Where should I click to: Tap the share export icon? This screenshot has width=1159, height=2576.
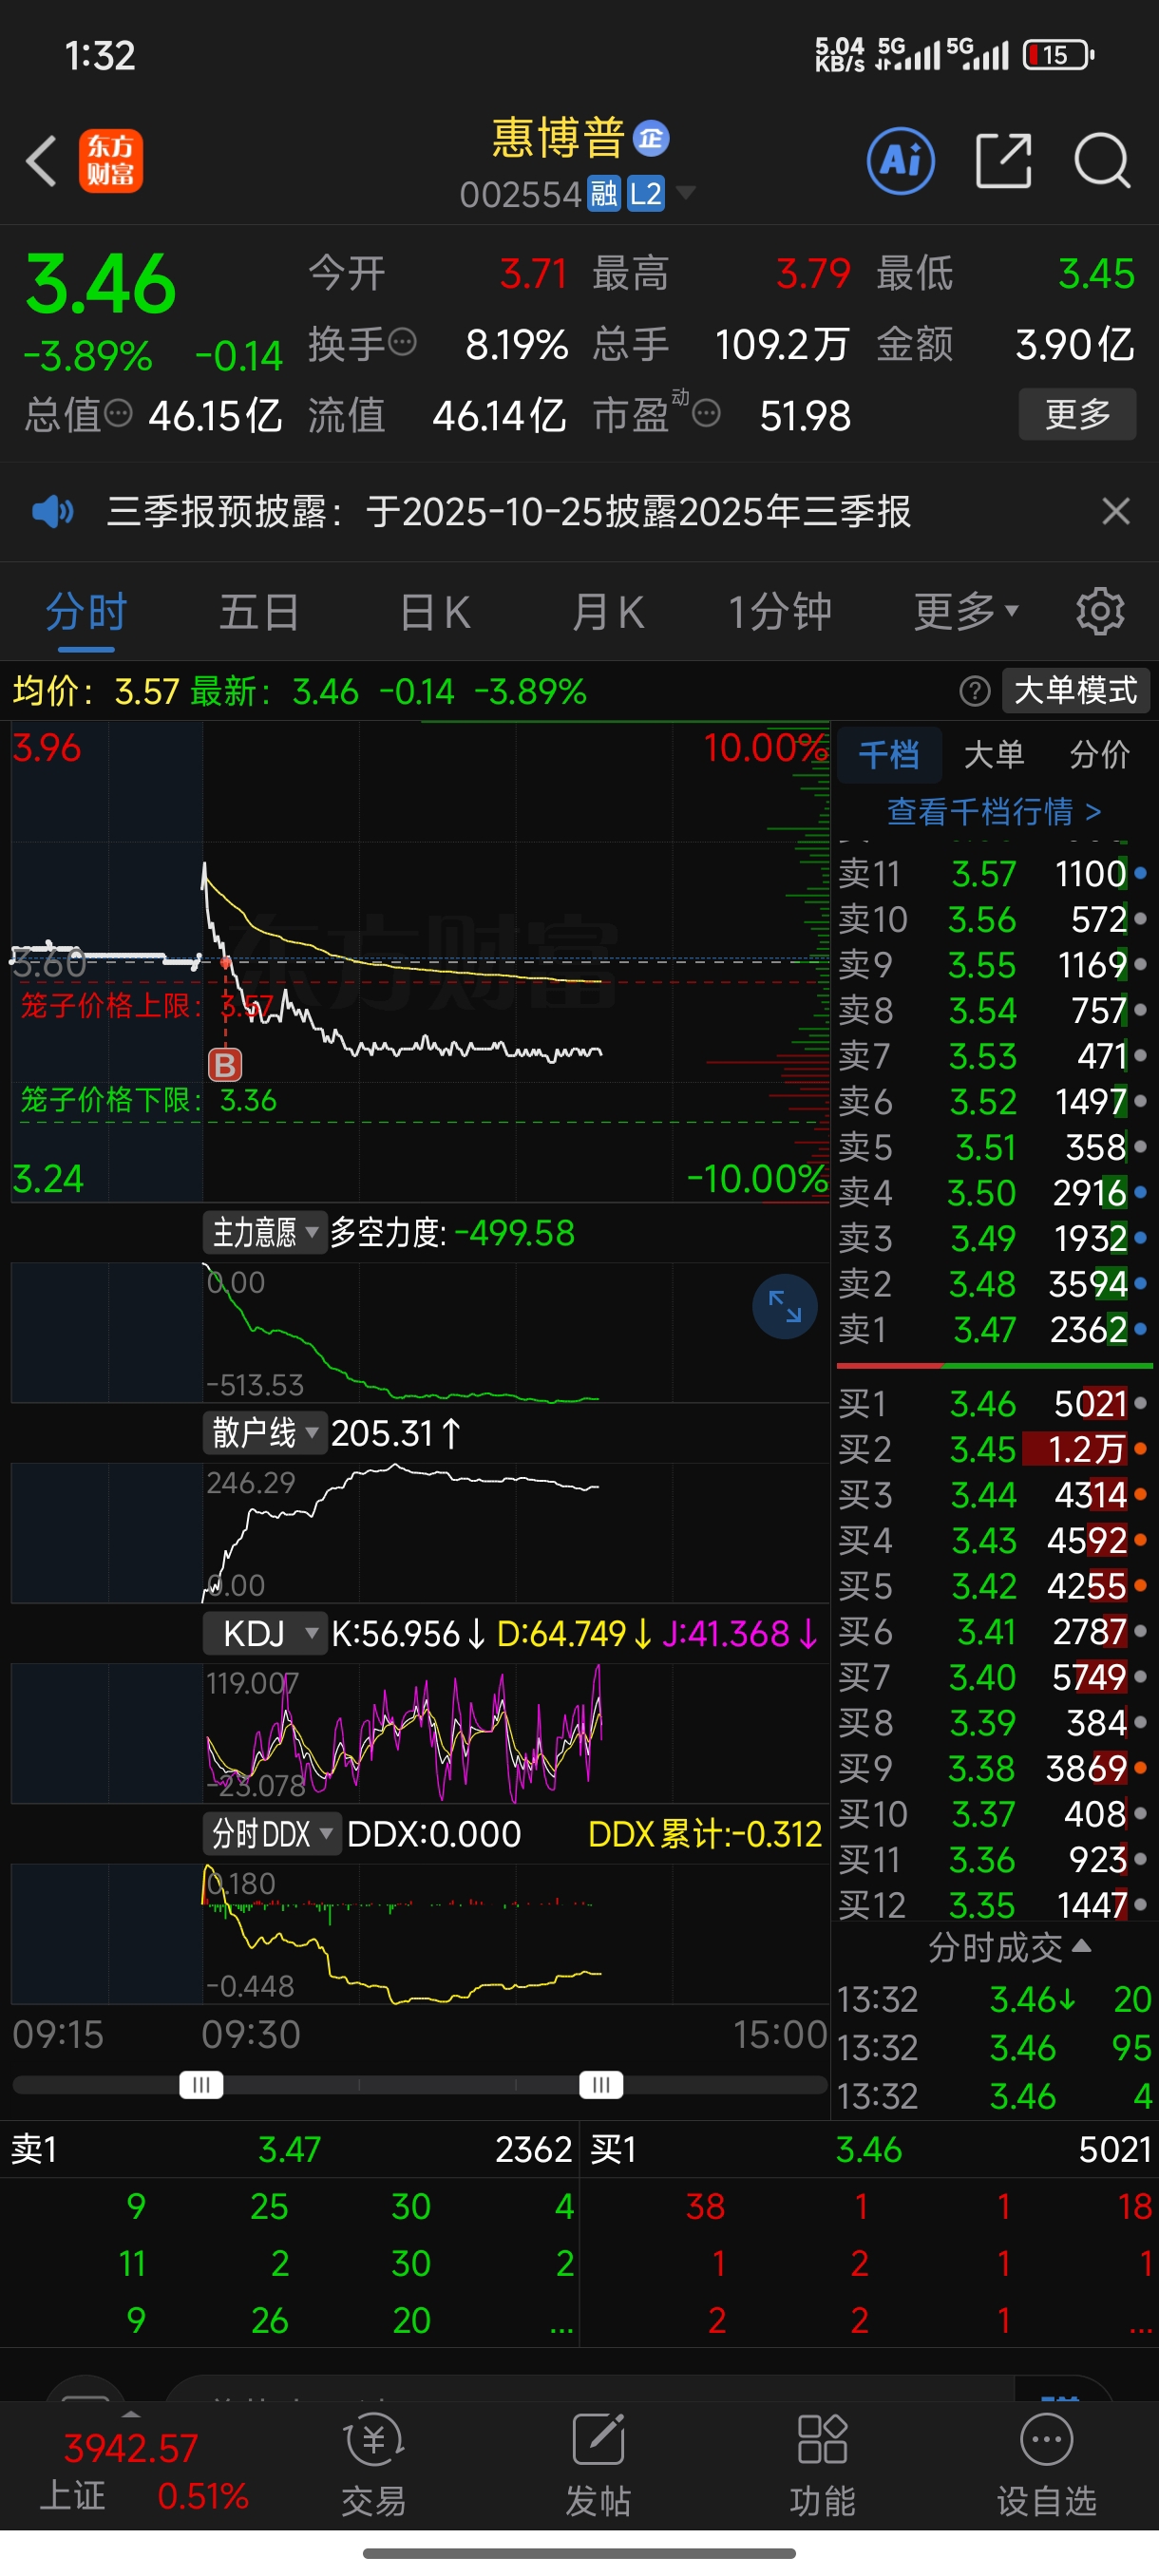[x=1004, y=160]
